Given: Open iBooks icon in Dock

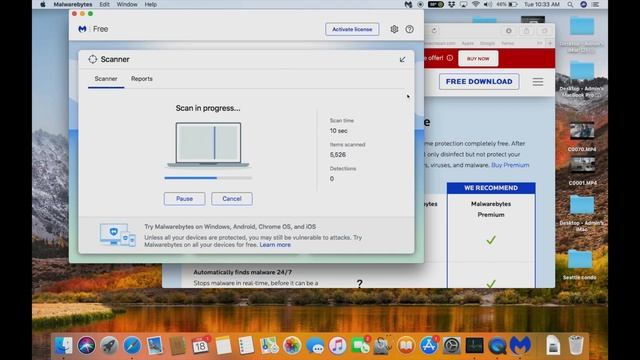Looking at the screenshot, I should coord(406,346).
